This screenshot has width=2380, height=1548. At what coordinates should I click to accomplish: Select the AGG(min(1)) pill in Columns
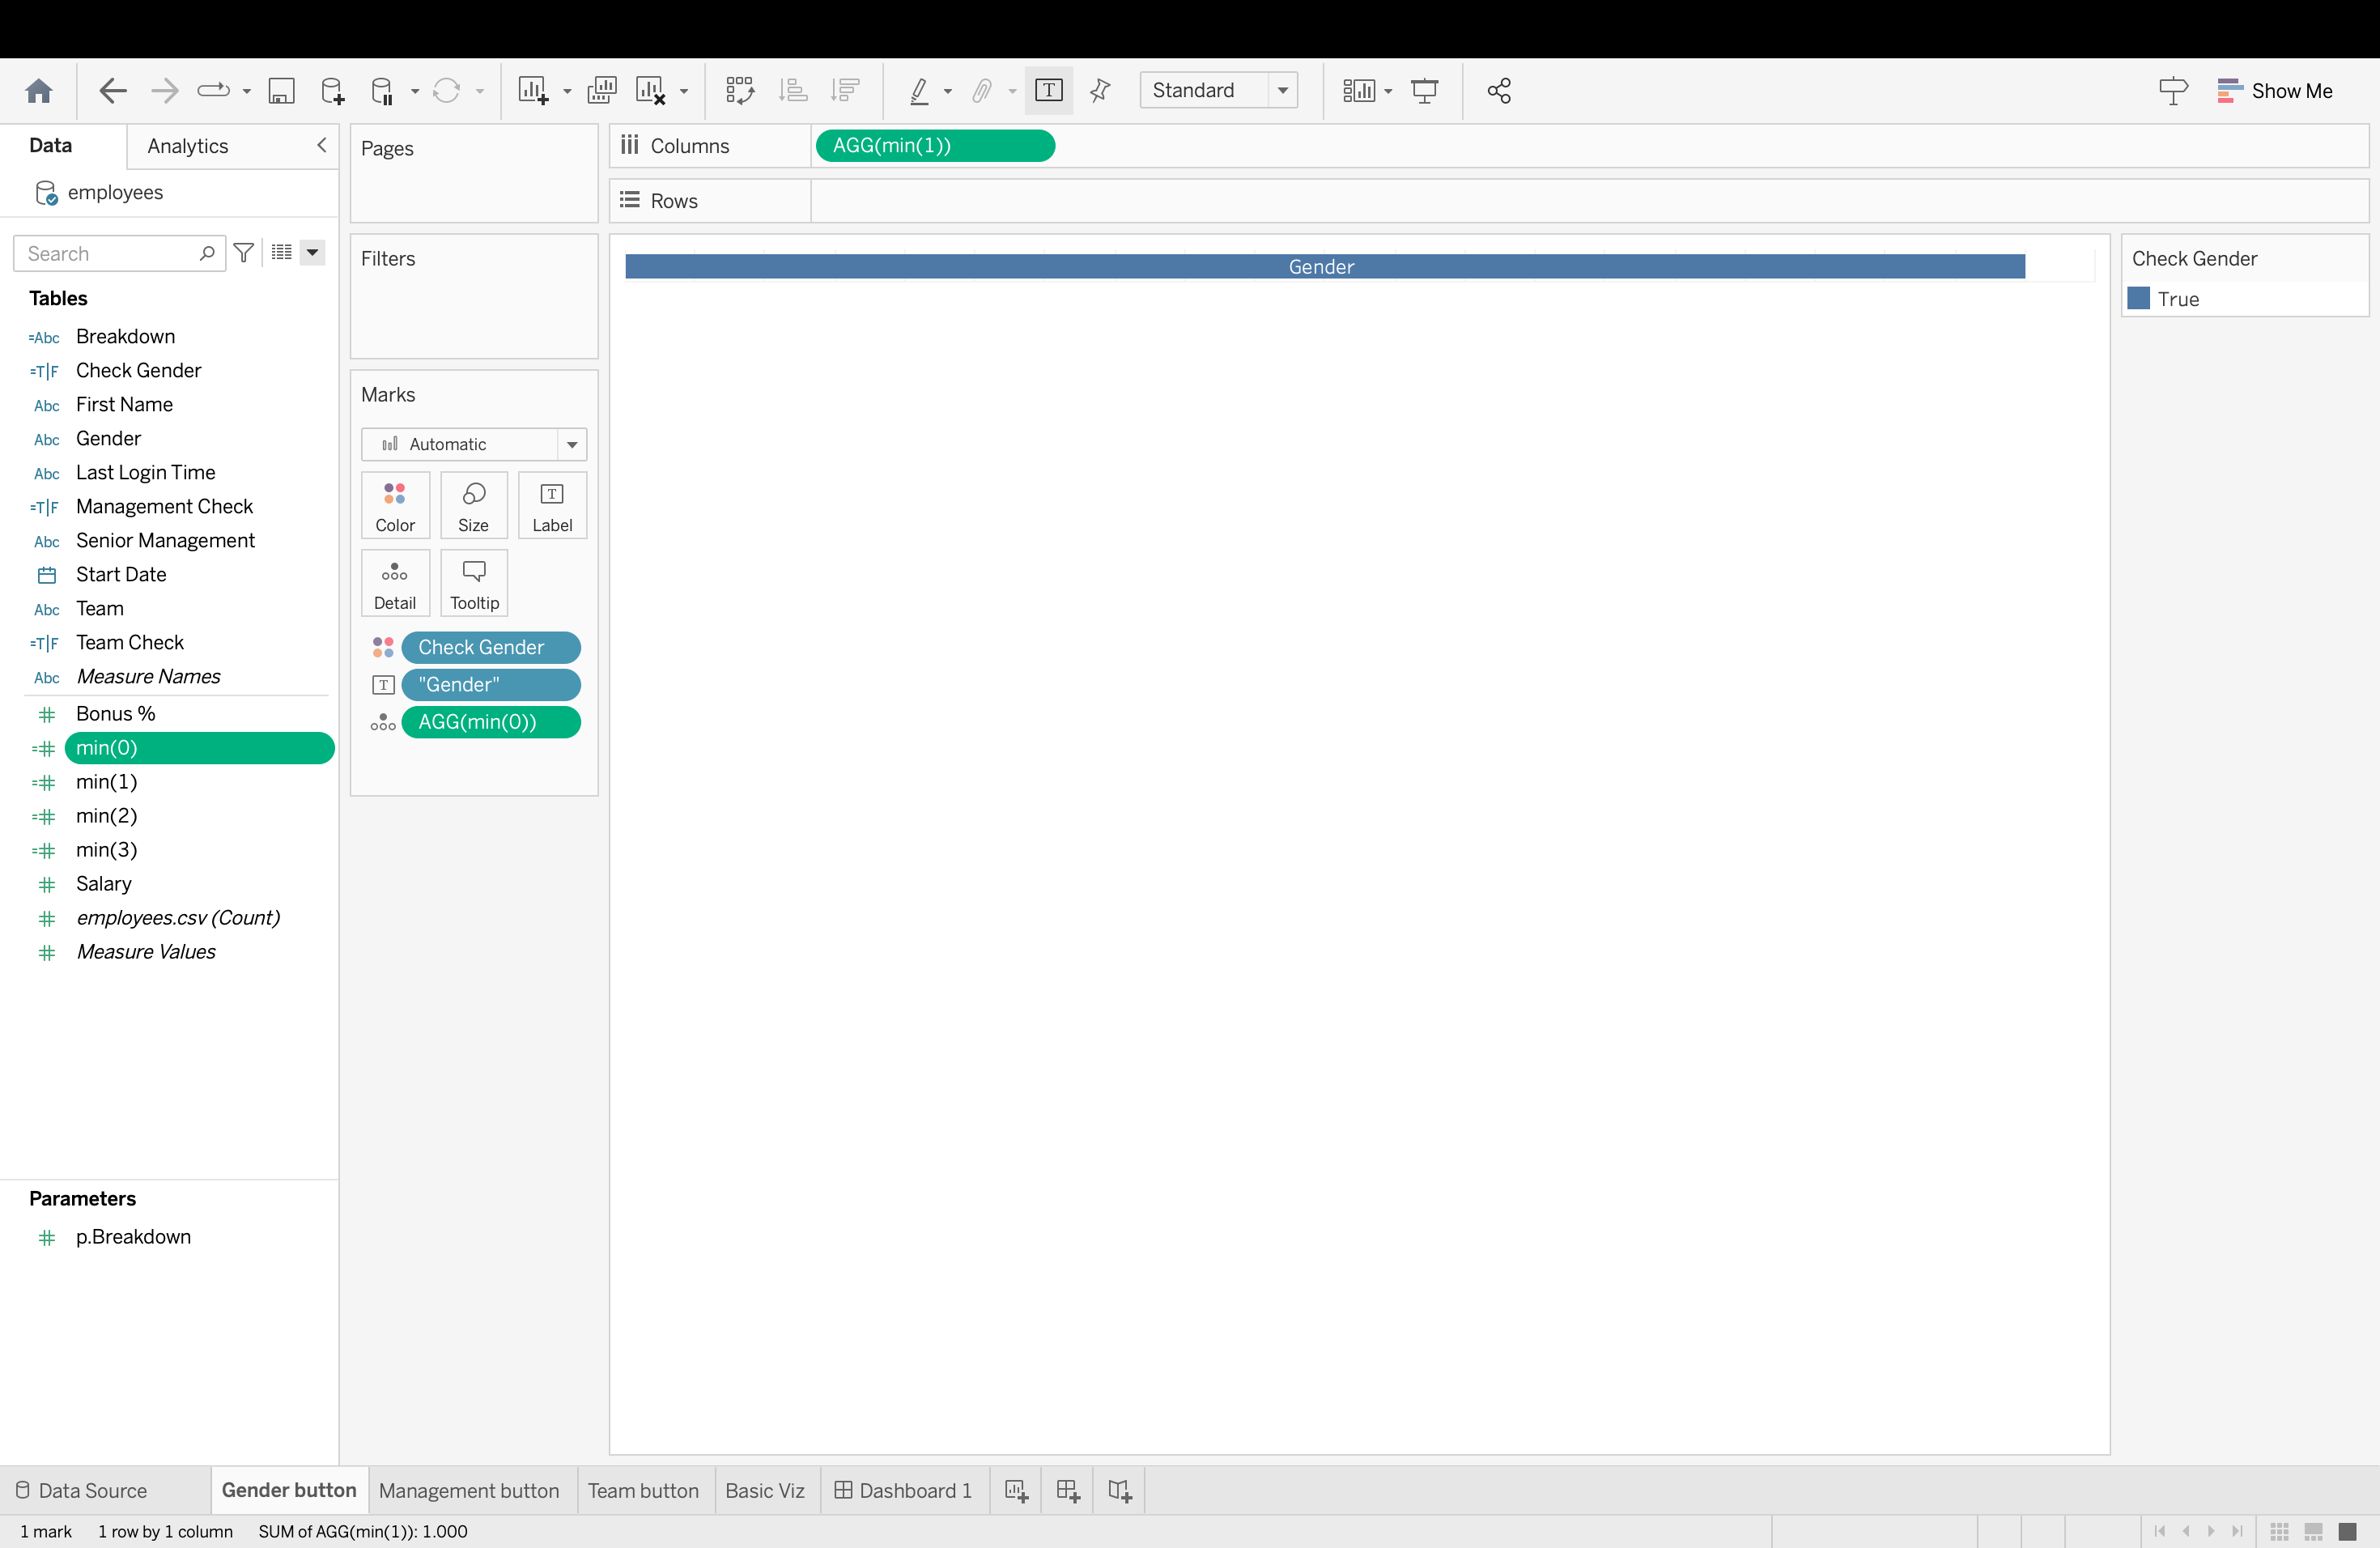934,146
